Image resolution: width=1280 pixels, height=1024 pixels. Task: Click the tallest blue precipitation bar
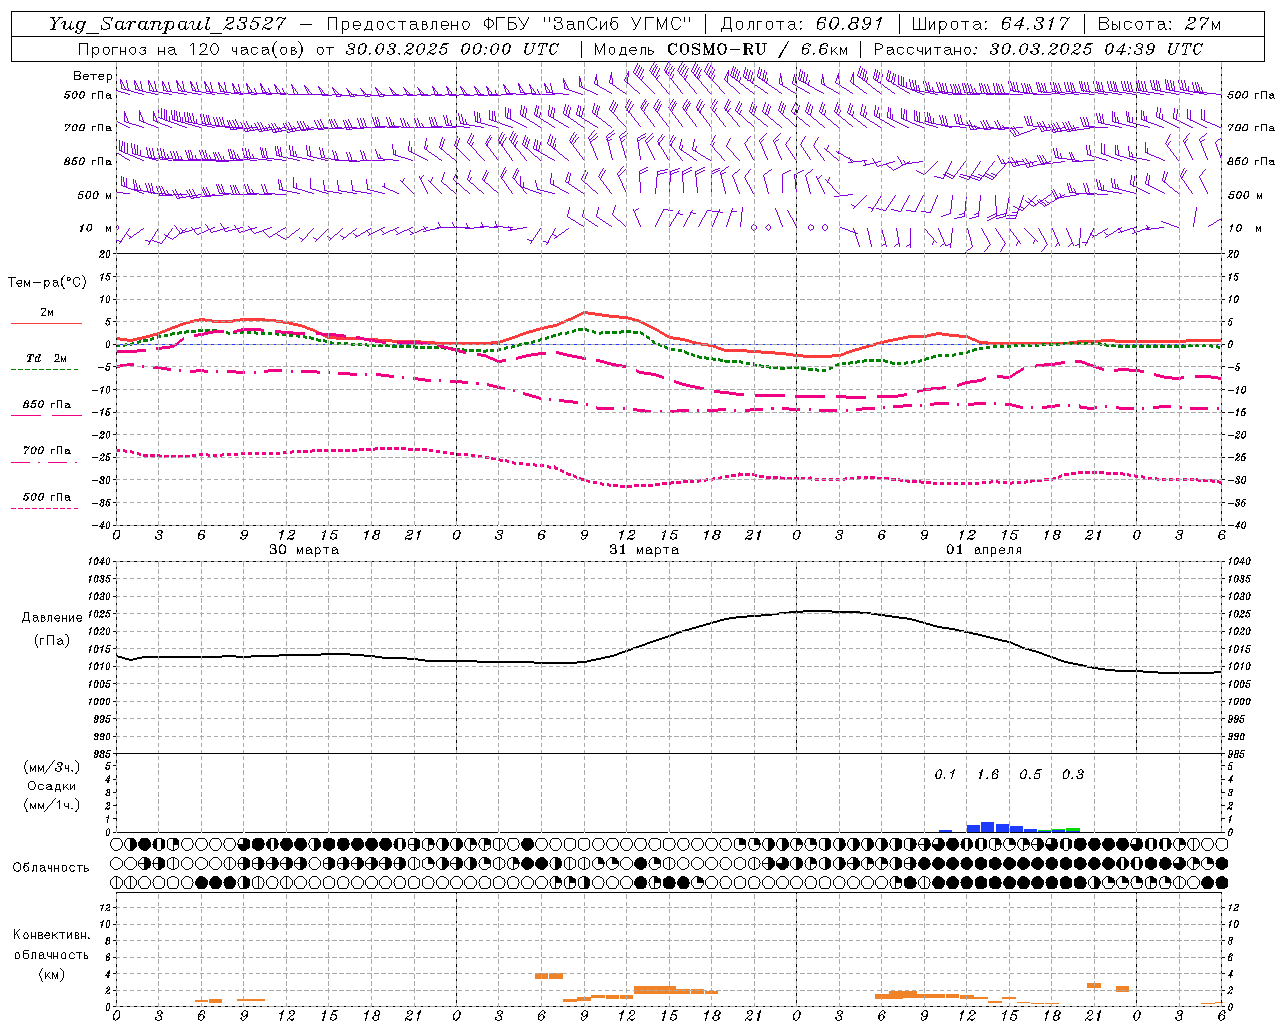tap(988, 827)
